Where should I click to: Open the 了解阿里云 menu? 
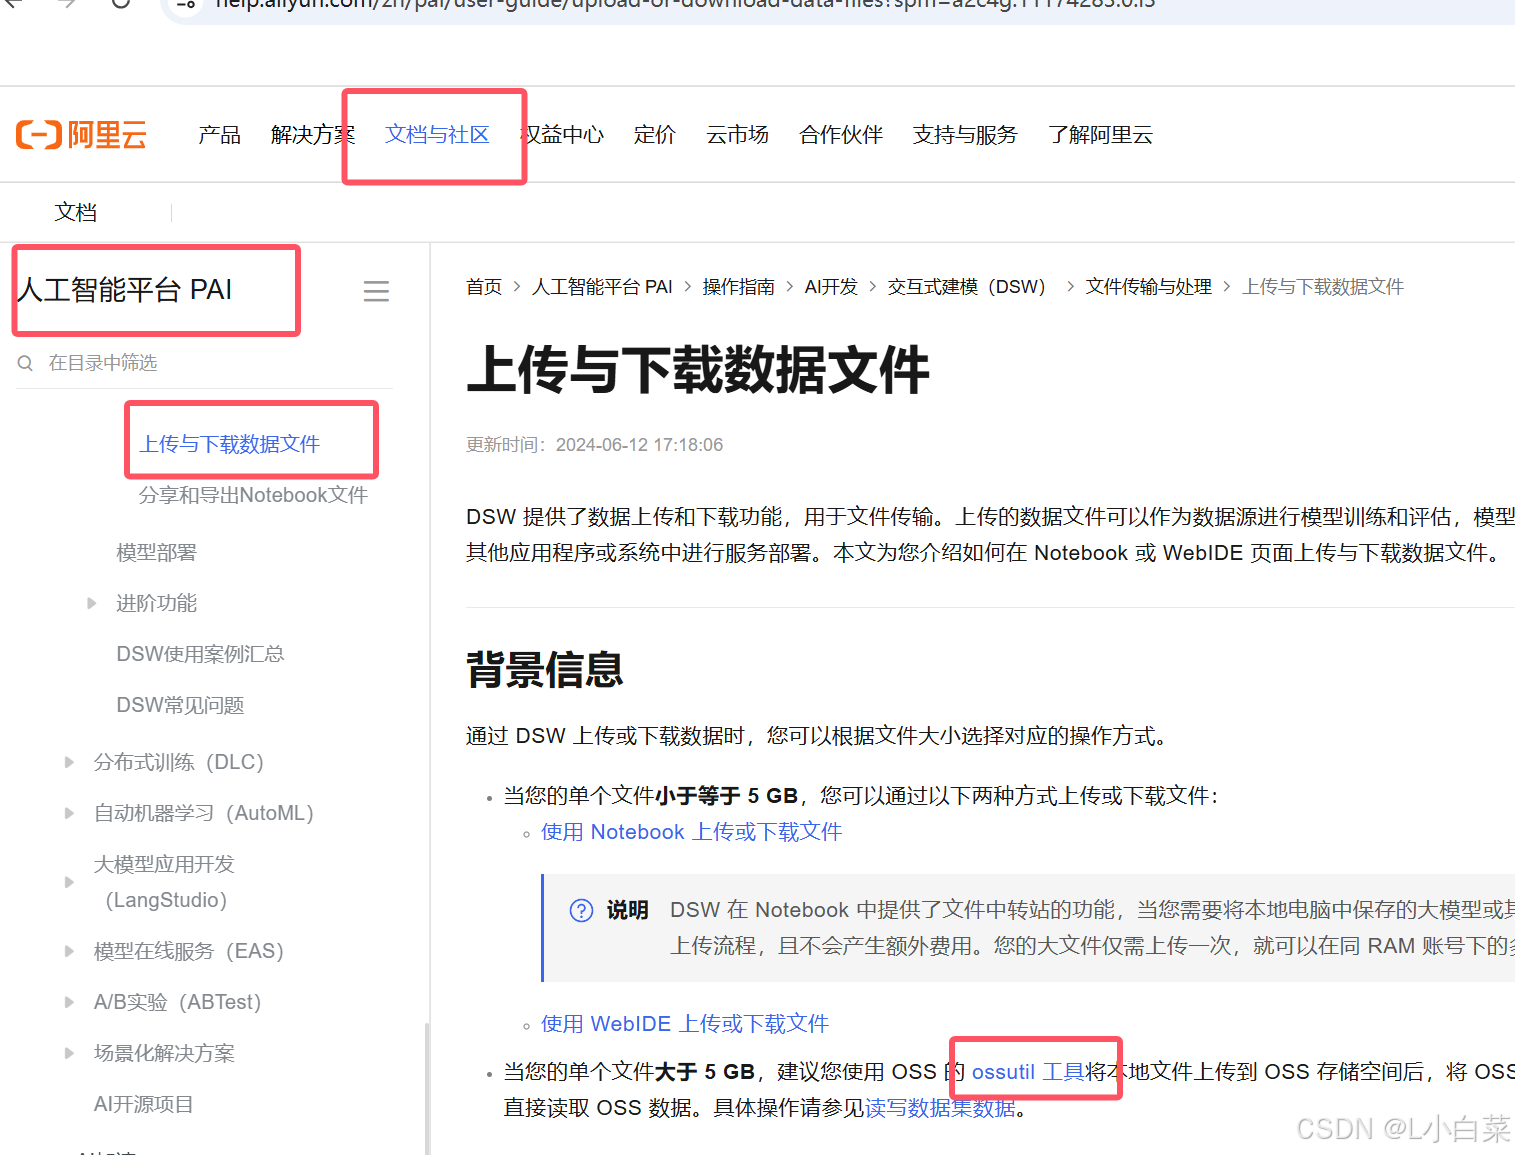(x=1100, y=135)
